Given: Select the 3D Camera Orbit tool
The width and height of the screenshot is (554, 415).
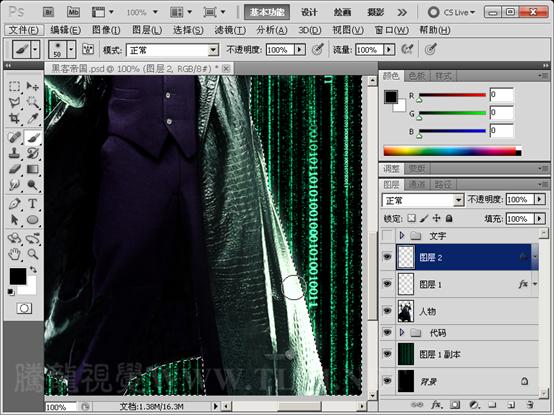Looking at the screenshot, I should coord(33,238).
